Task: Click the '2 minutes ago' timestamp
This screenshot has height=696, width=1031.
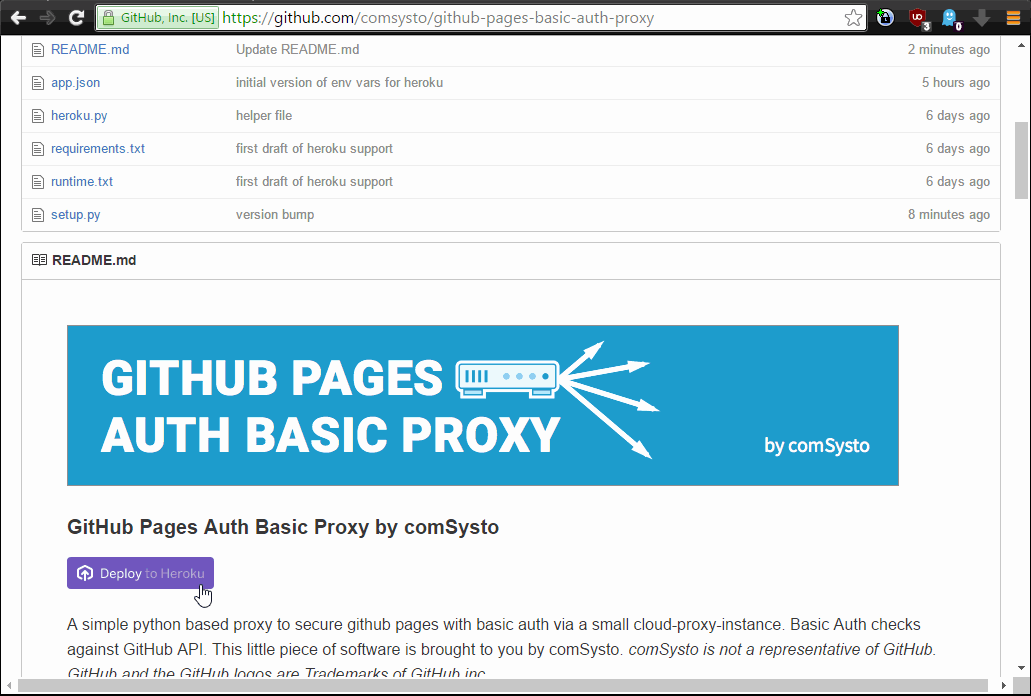Action: click(x=949, y=49)
